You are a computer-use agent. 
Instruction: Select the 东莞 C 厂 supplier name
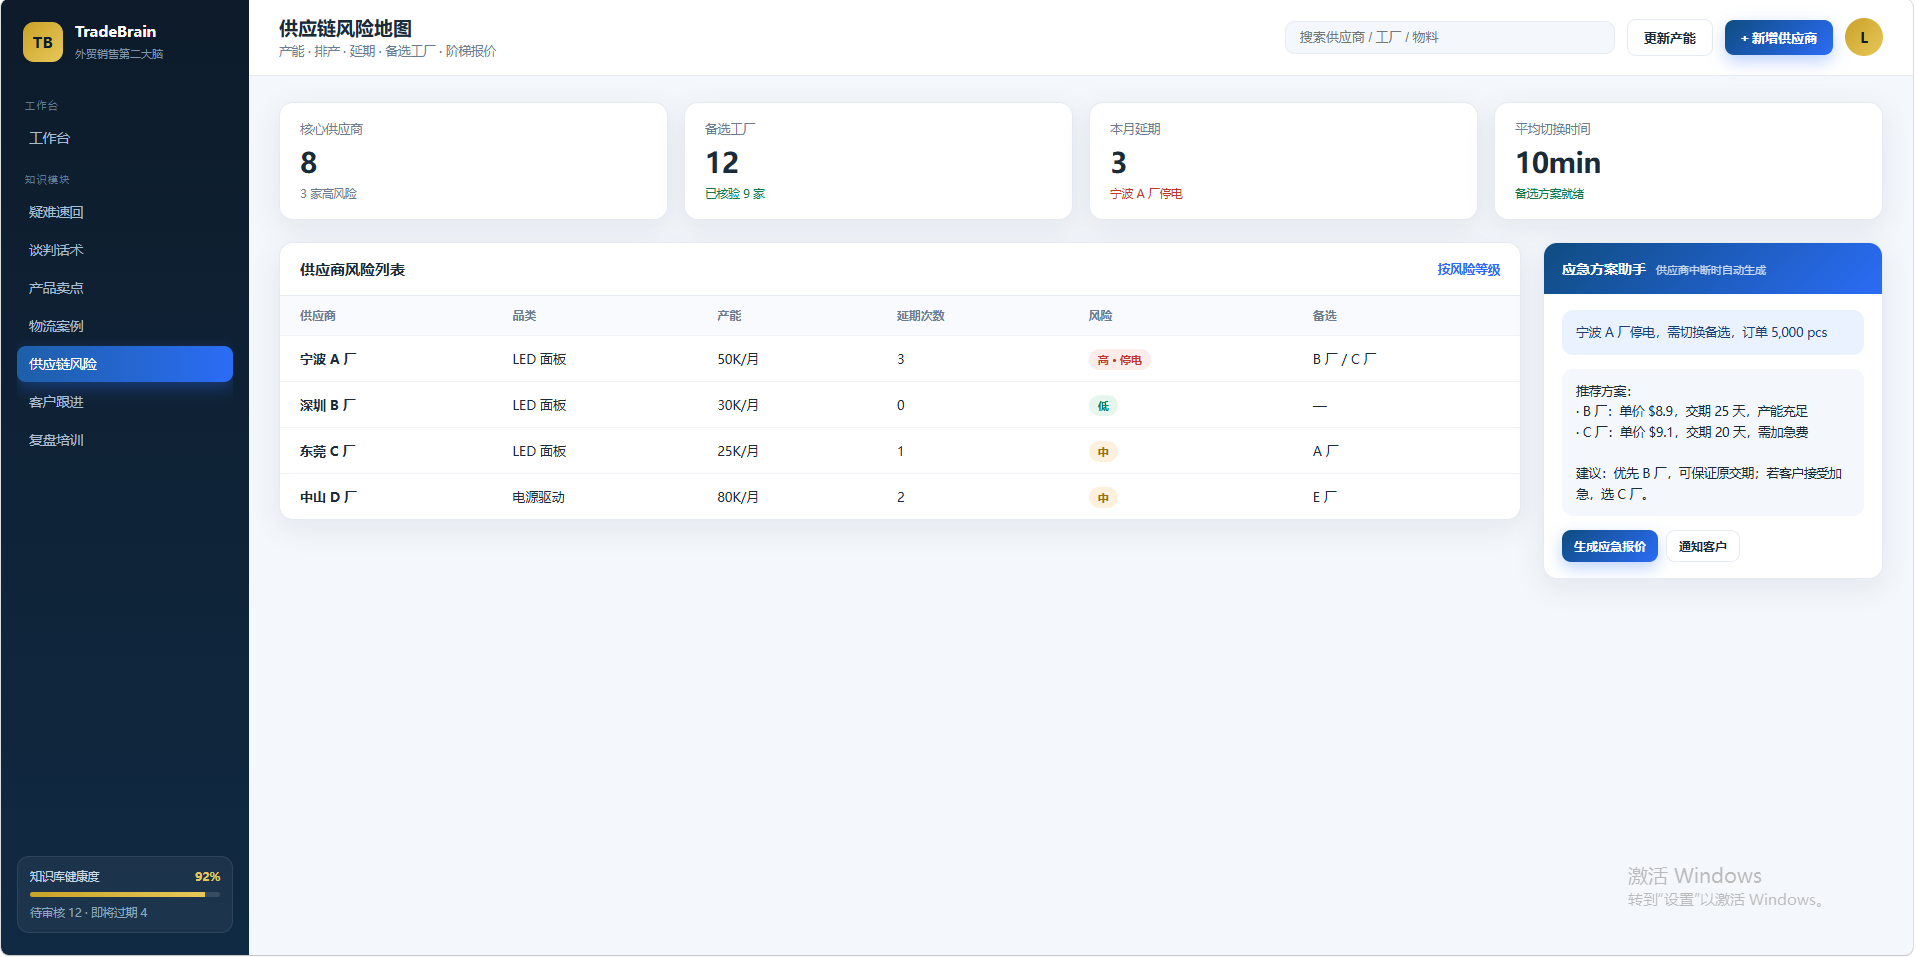328,451
